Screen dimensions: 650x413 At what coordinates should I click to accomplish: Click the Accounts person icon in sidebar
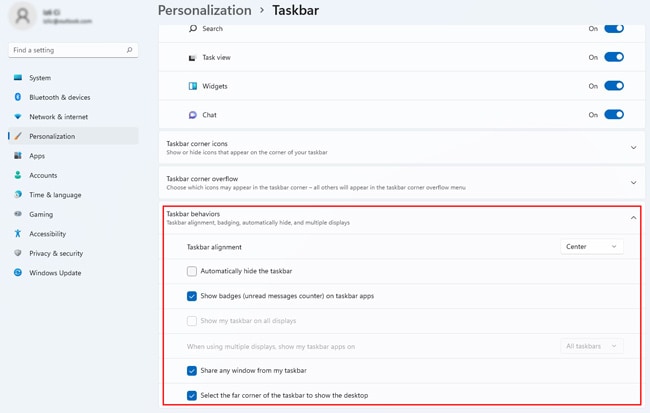point(17,175)
